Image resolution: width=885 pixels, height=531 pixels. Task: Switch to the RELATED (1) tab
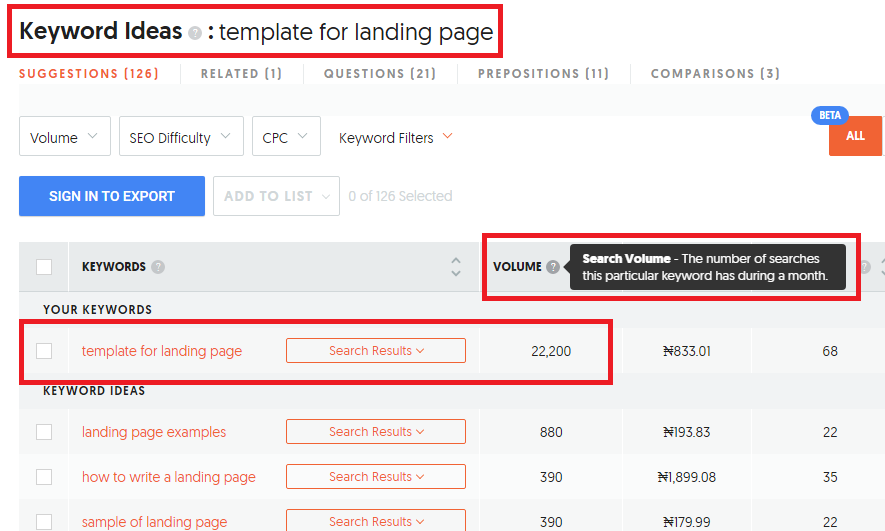point(242,74)
